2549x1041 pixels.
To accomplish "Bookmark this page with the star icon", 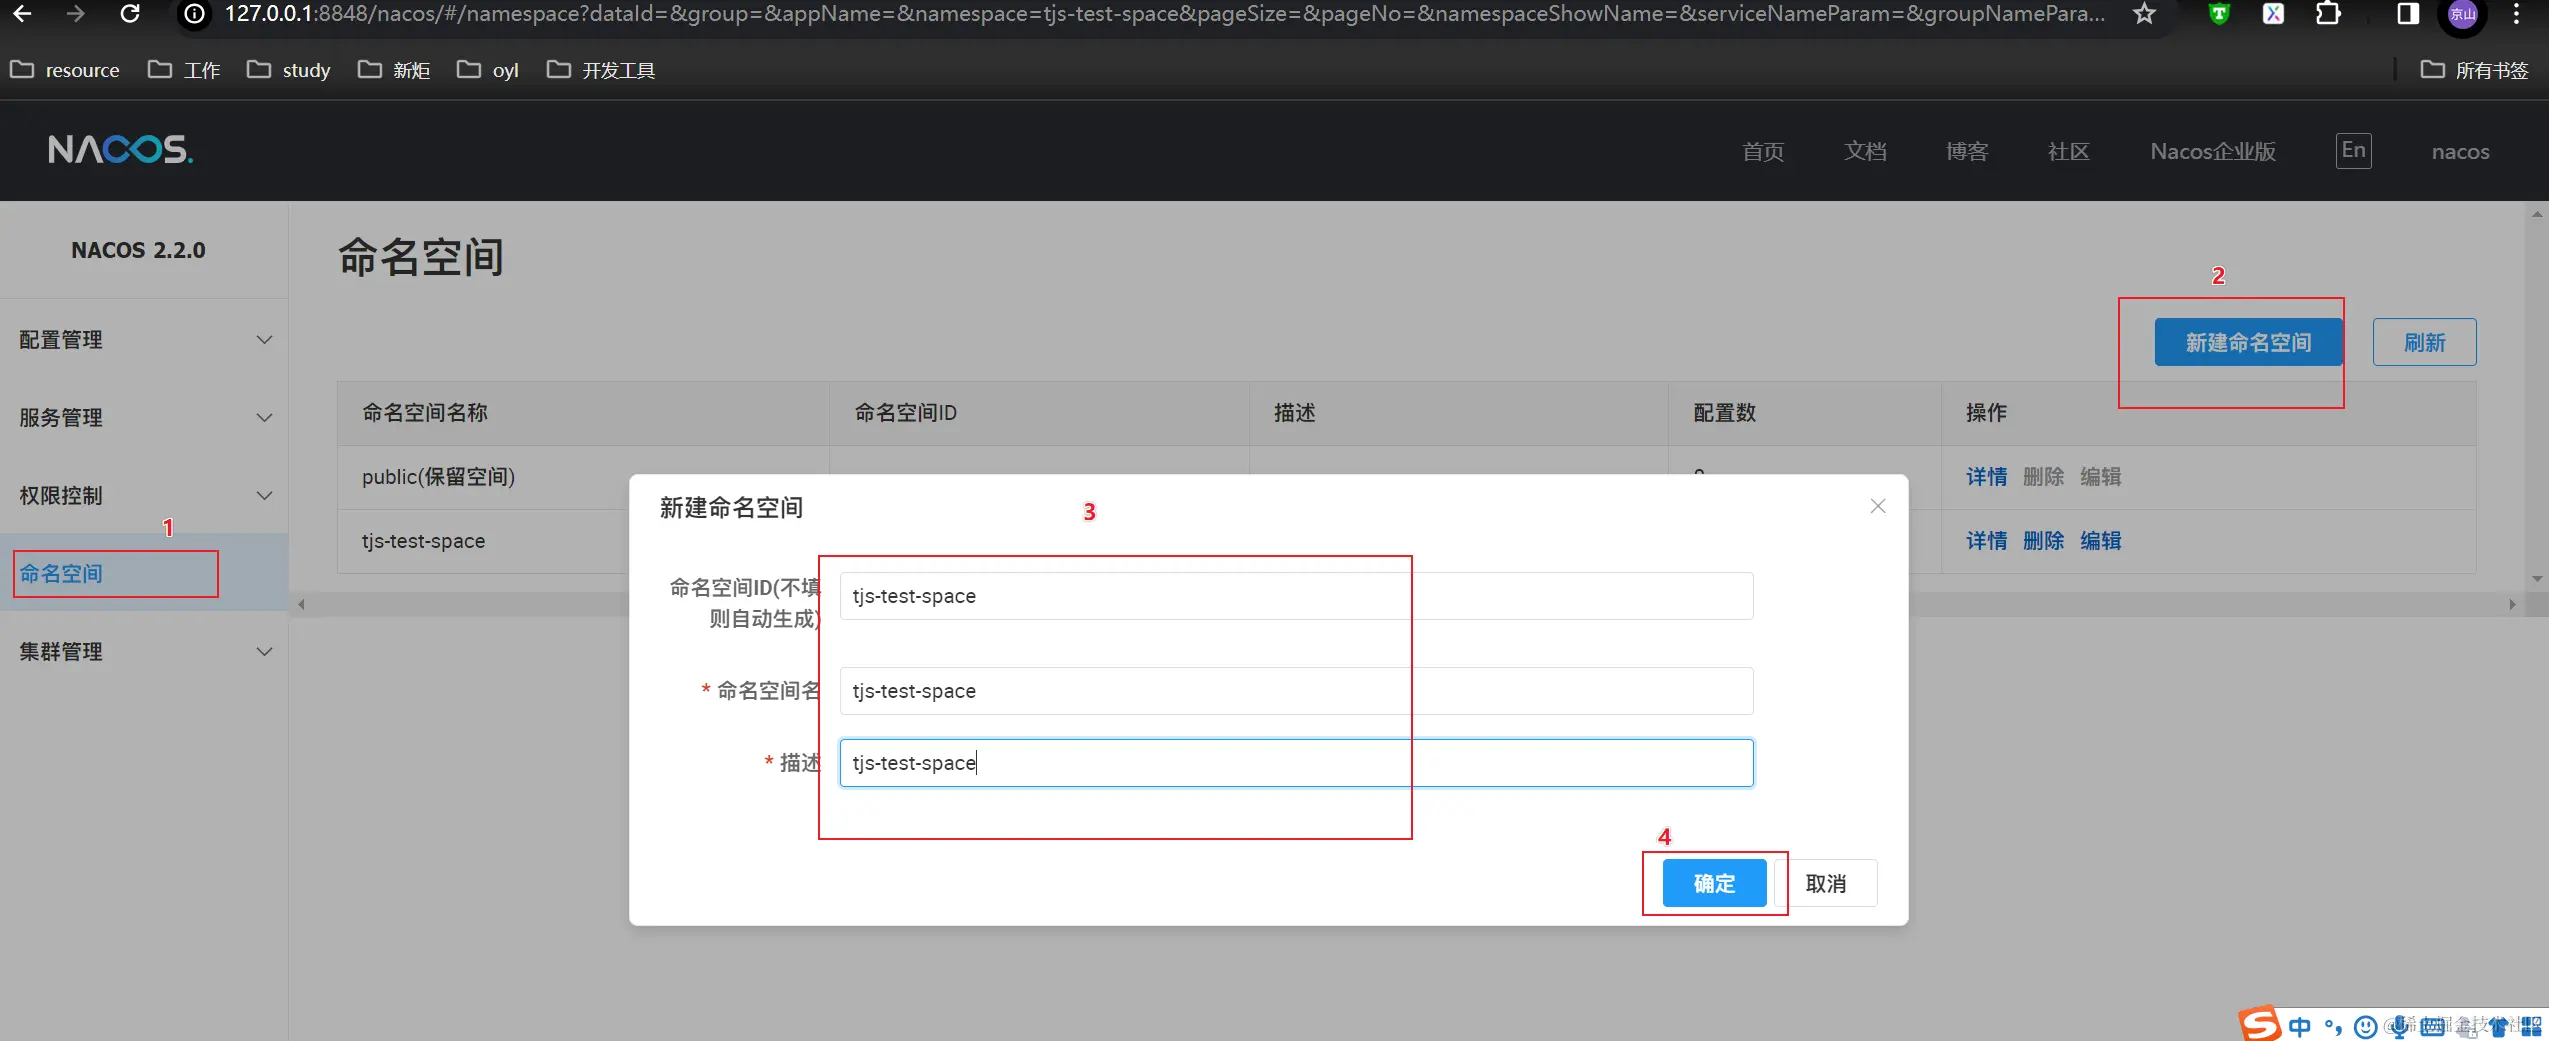I will (2144, 14).
